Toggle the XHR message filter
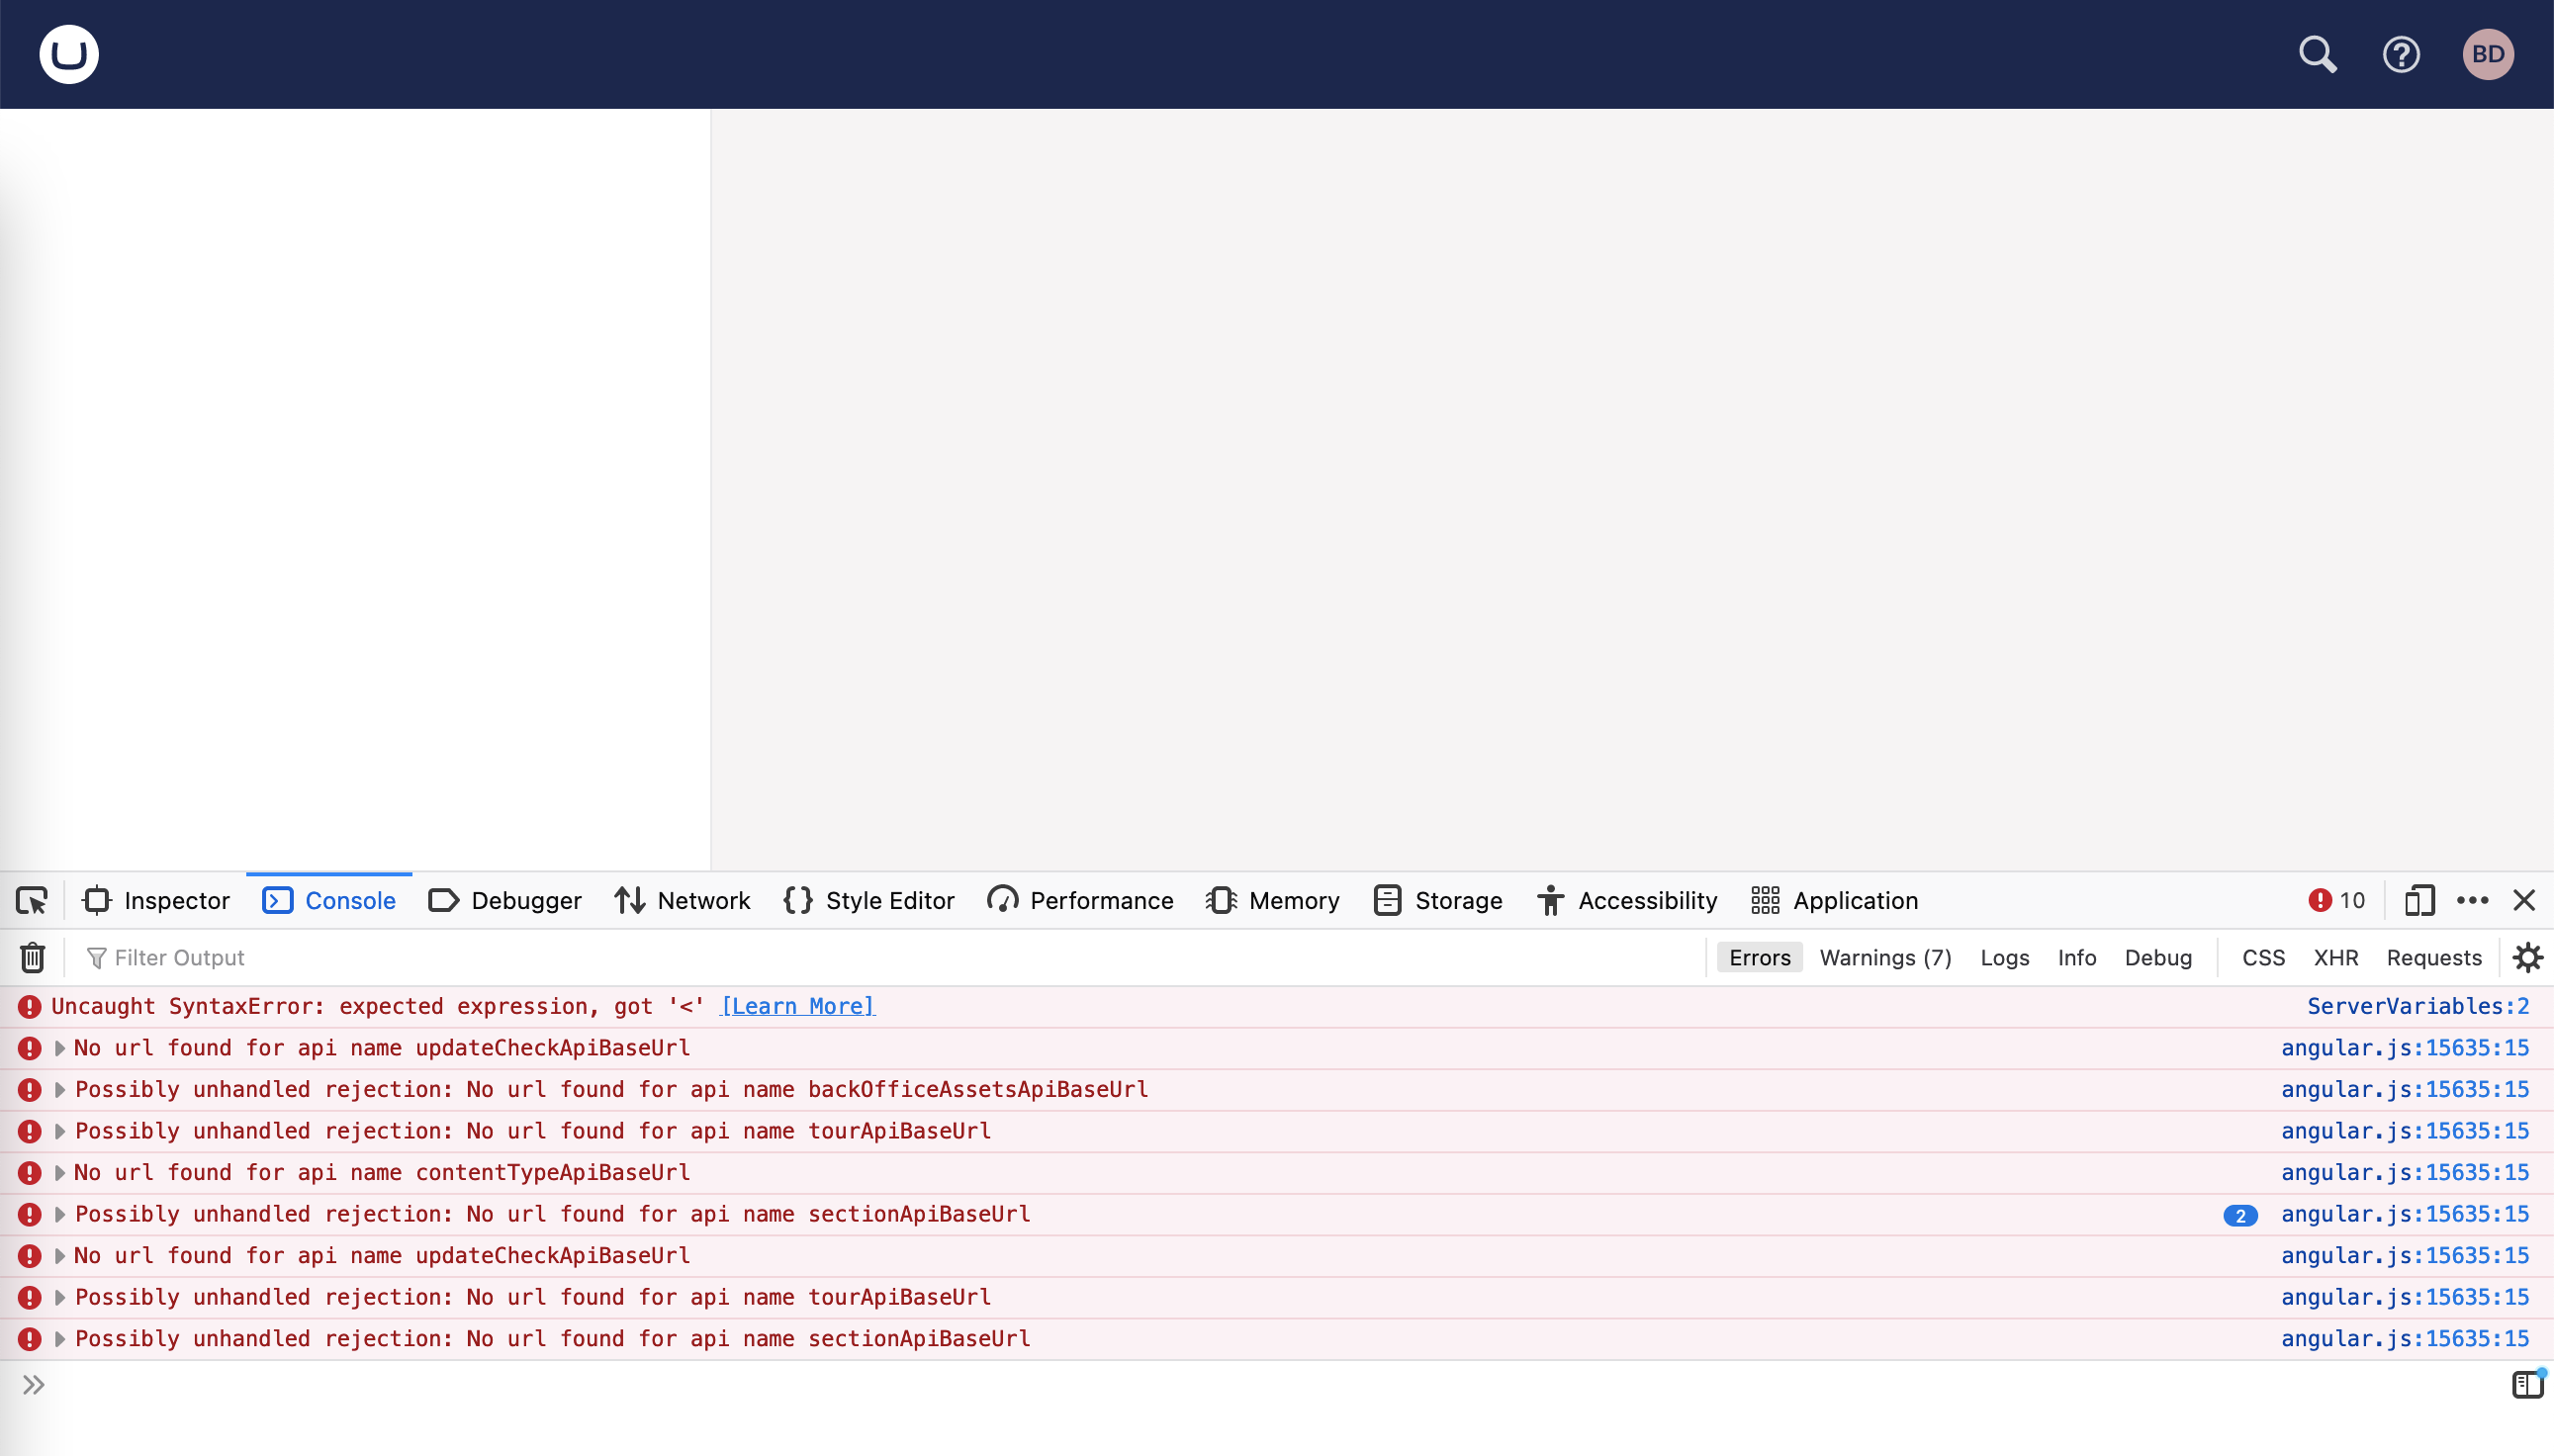2554x1456 pixels. 2335,957
